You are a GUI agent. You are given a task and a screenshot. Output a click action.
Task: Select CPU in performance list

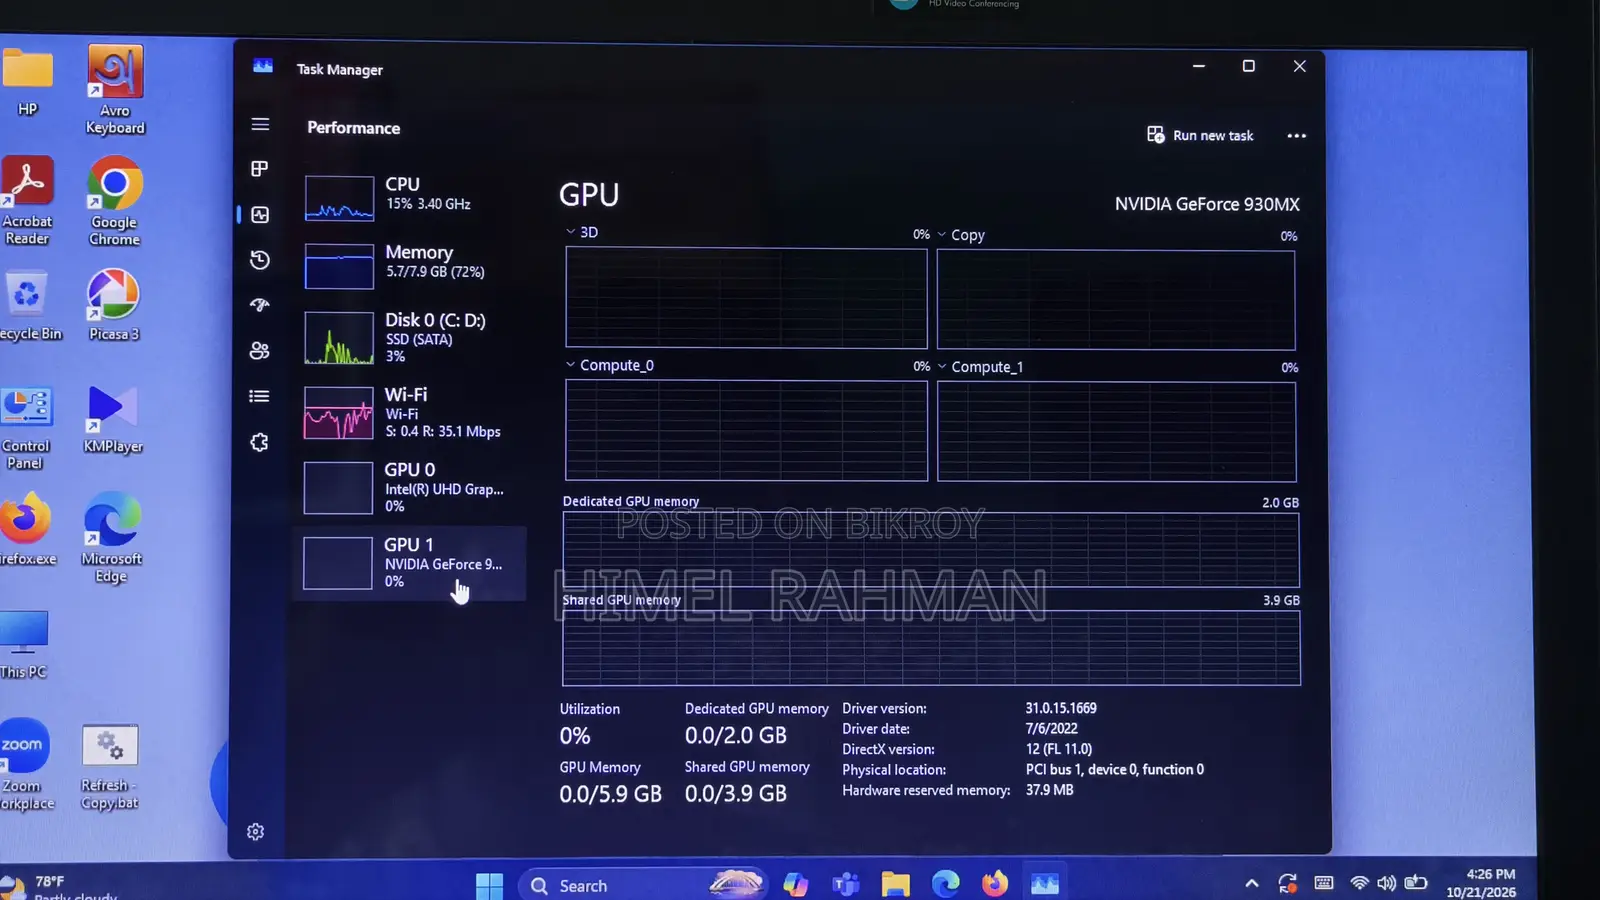(x=410, y=197)
